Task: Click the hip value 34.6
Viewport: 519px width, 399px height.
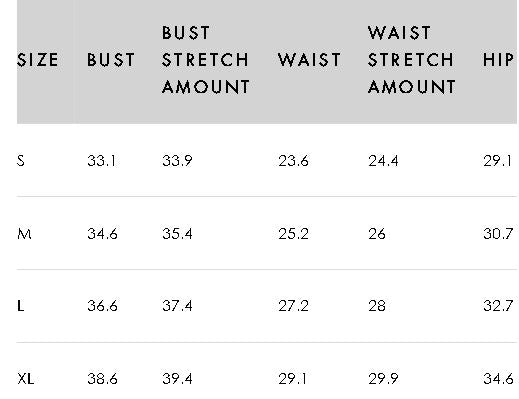Action: [498, 379]
